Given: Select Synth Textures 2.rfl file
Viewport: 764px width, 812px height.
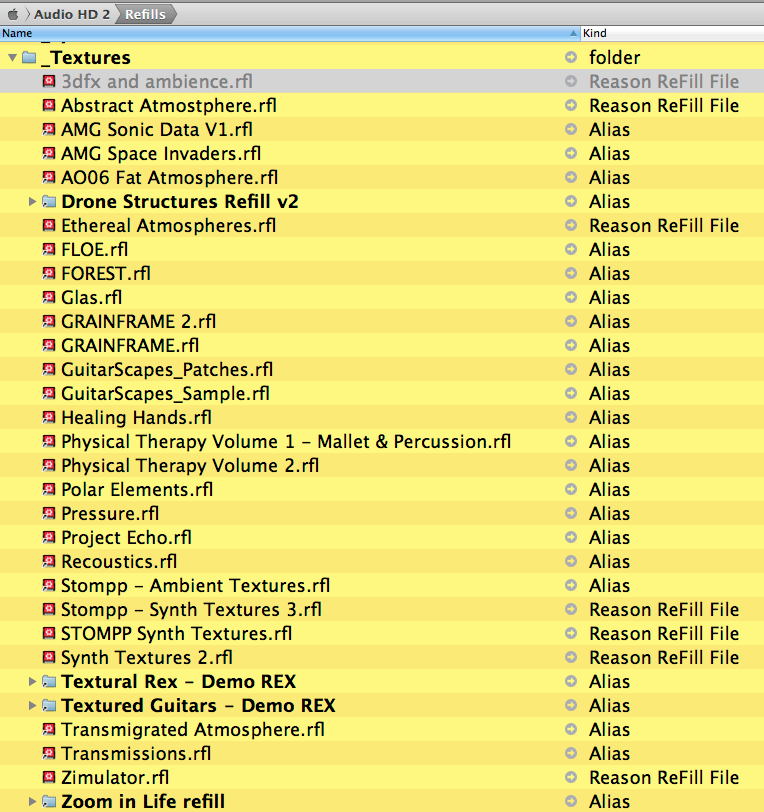Looking at the screenshot, I should click(147, 657).
